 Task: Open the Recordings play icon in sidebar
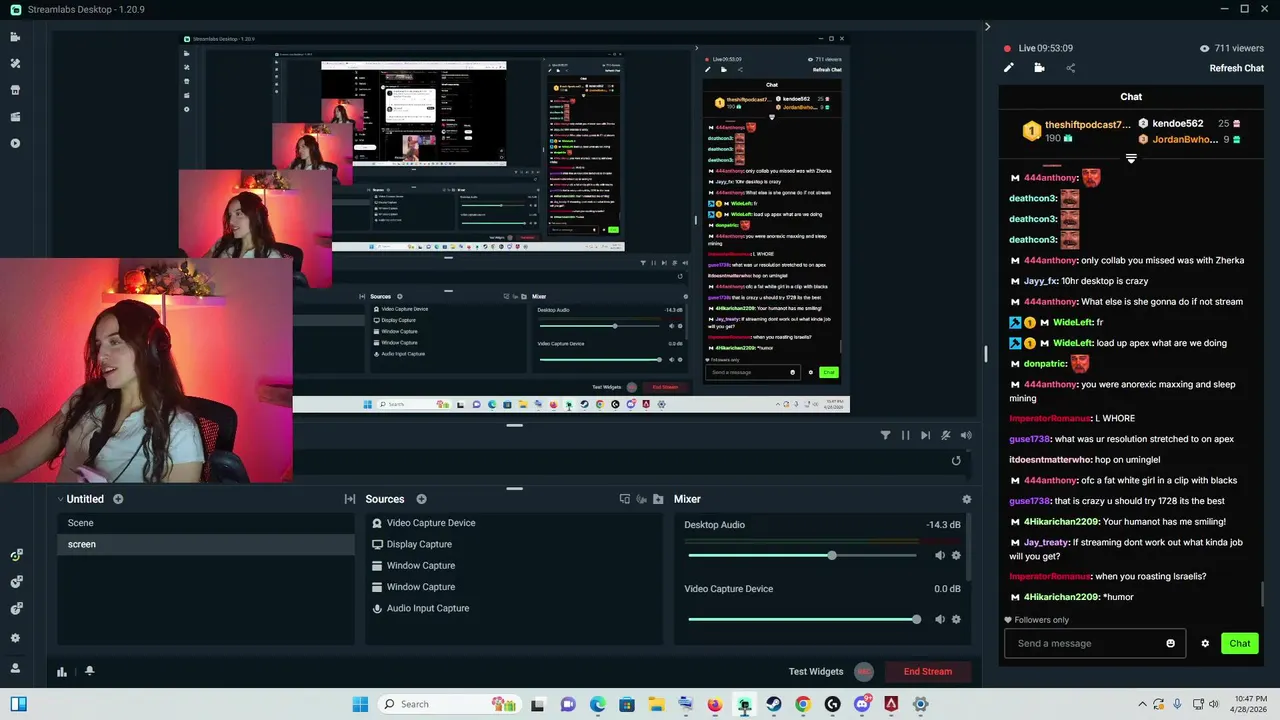[15, 143]
